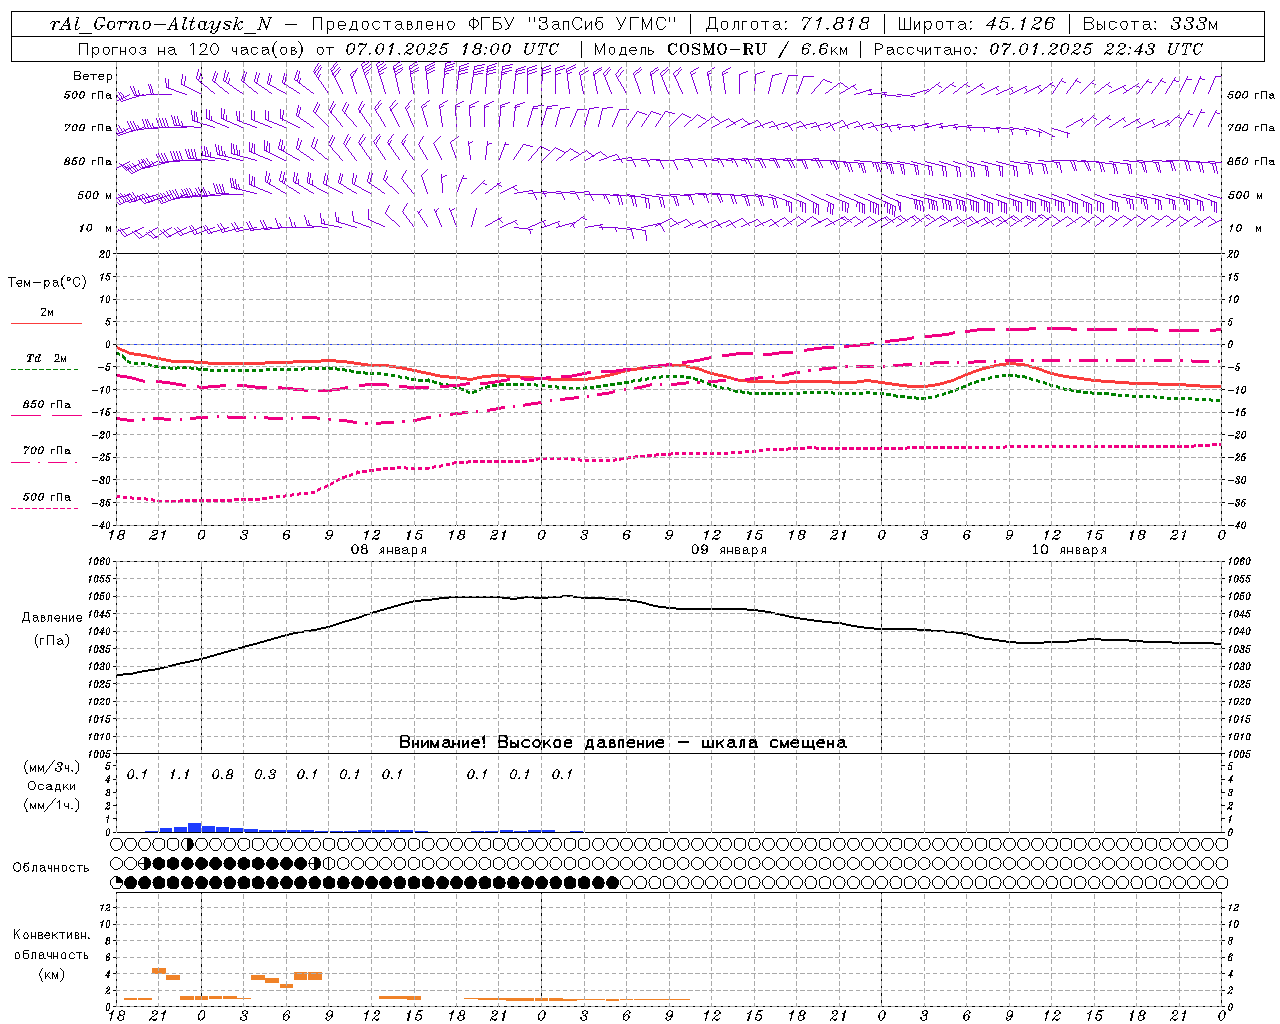Image resolution: width=1280 pixels, height=1024 pixels.
Task: Select the (мм/3ч.) units label
Action: click(52, 767)
